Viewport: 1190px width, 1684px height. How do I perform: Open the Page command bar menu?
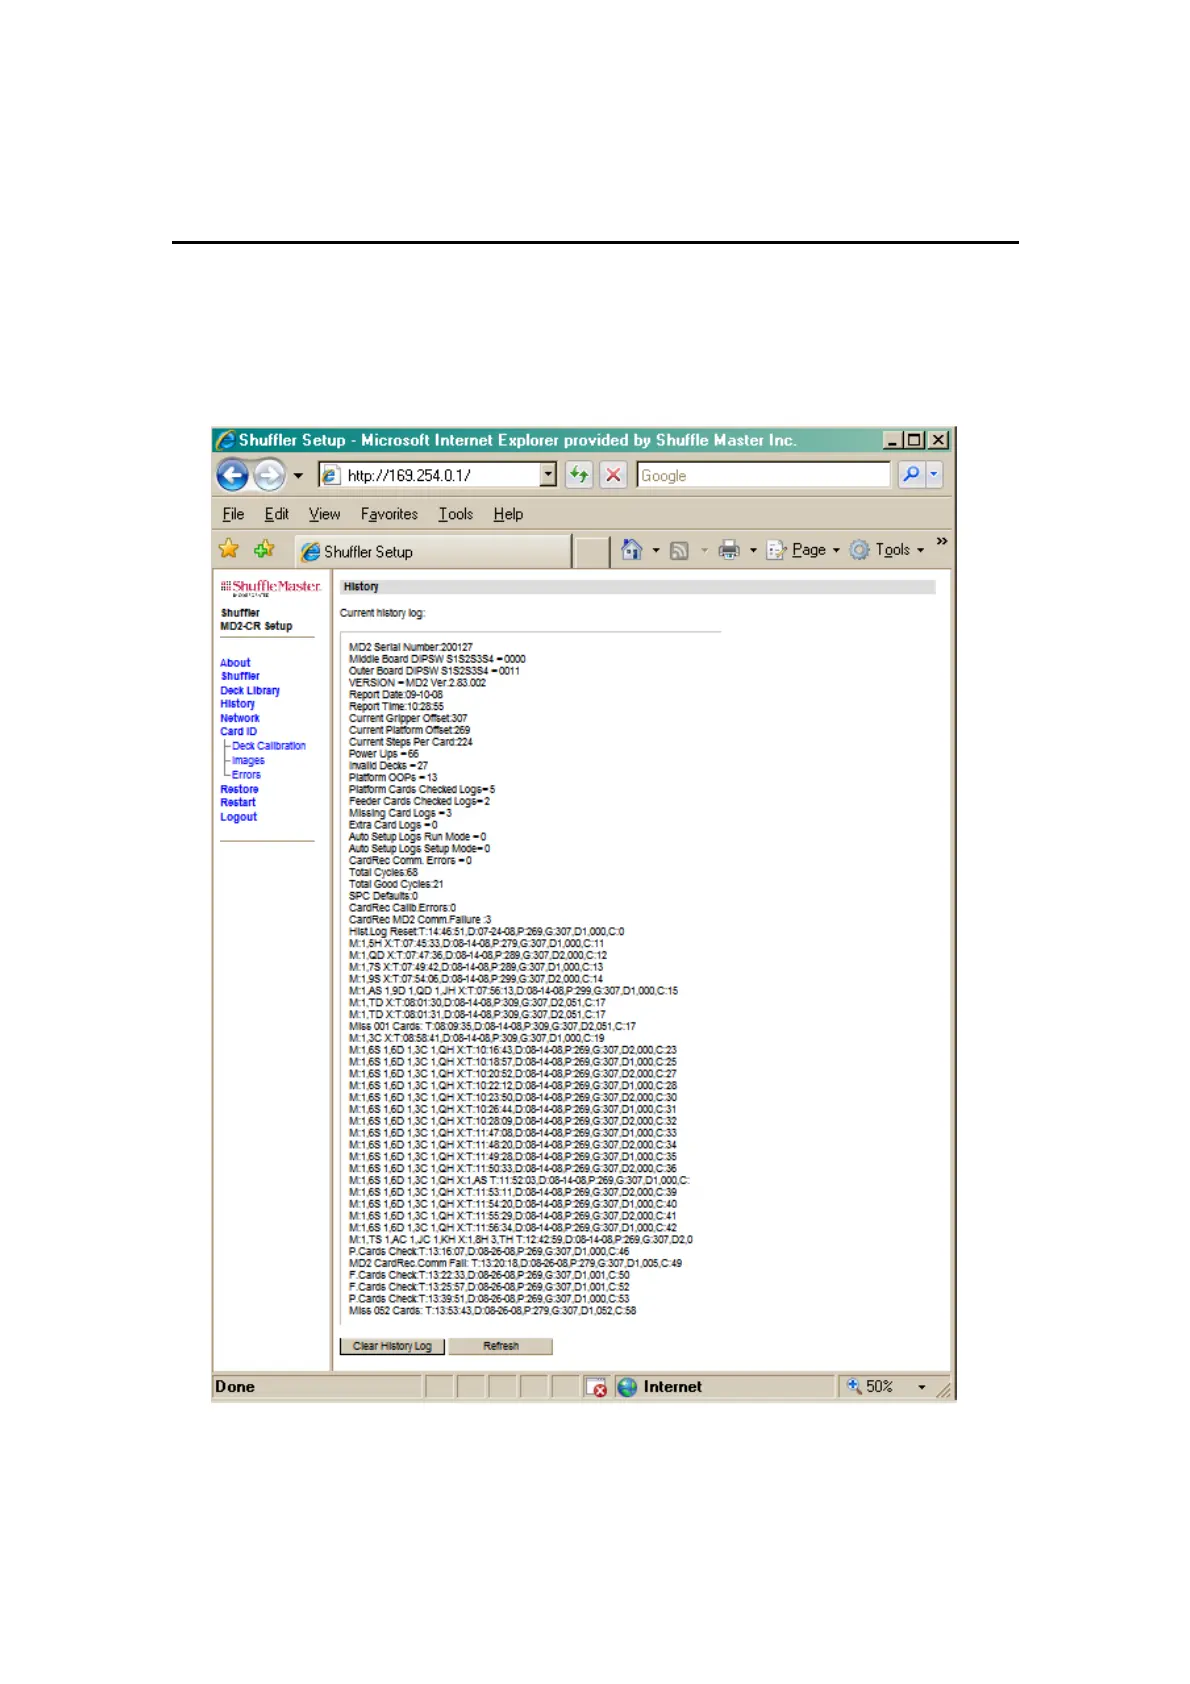(x=803, y=550)
